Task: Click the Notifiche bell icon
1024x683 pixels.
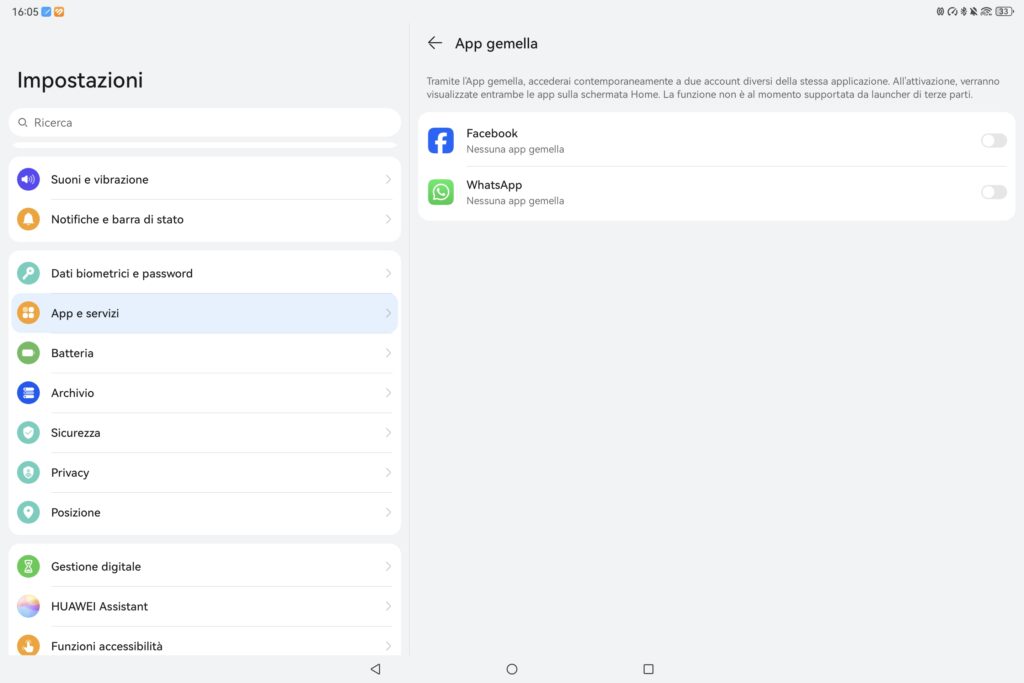Action: tap(28, 219)
